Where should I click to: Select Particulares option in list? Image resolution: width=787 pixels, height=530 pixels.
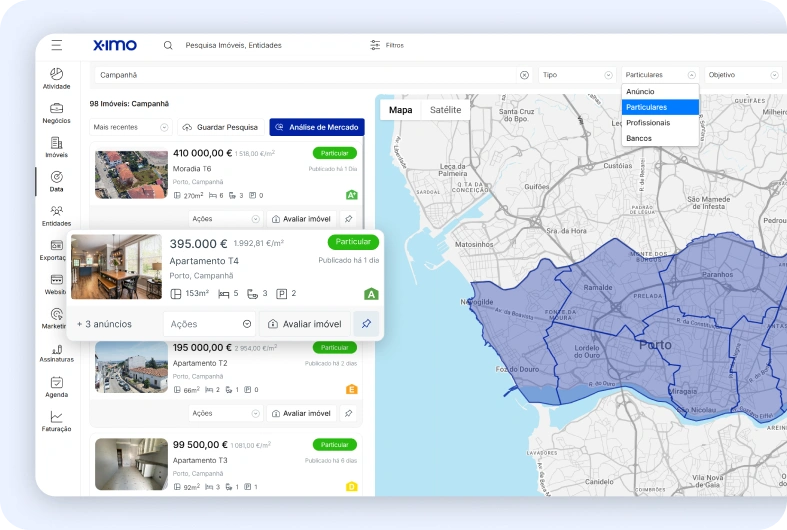coord(660,107)
